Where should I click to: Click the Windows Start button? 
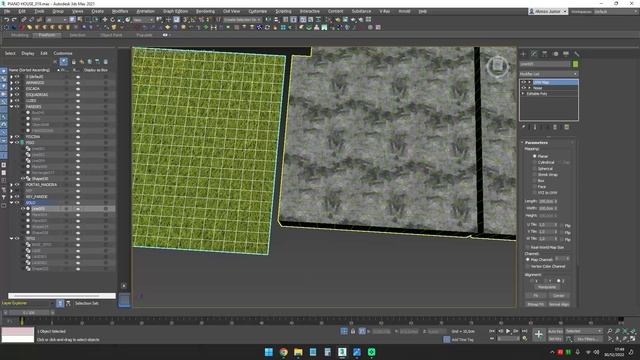pos(269,352)
